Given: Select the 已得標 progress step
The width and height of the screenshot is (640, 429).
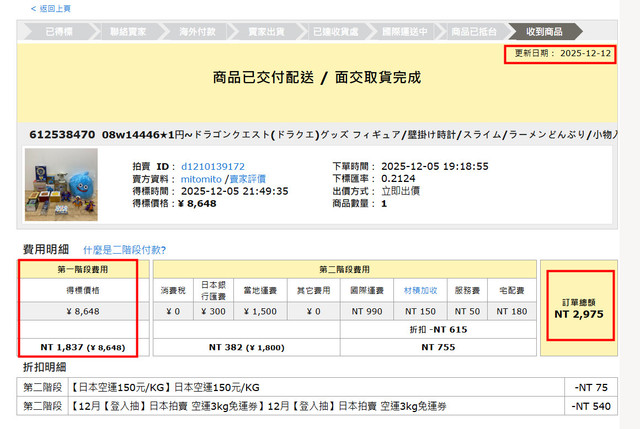Looking at the screenshot, I should tap(59, 31).
